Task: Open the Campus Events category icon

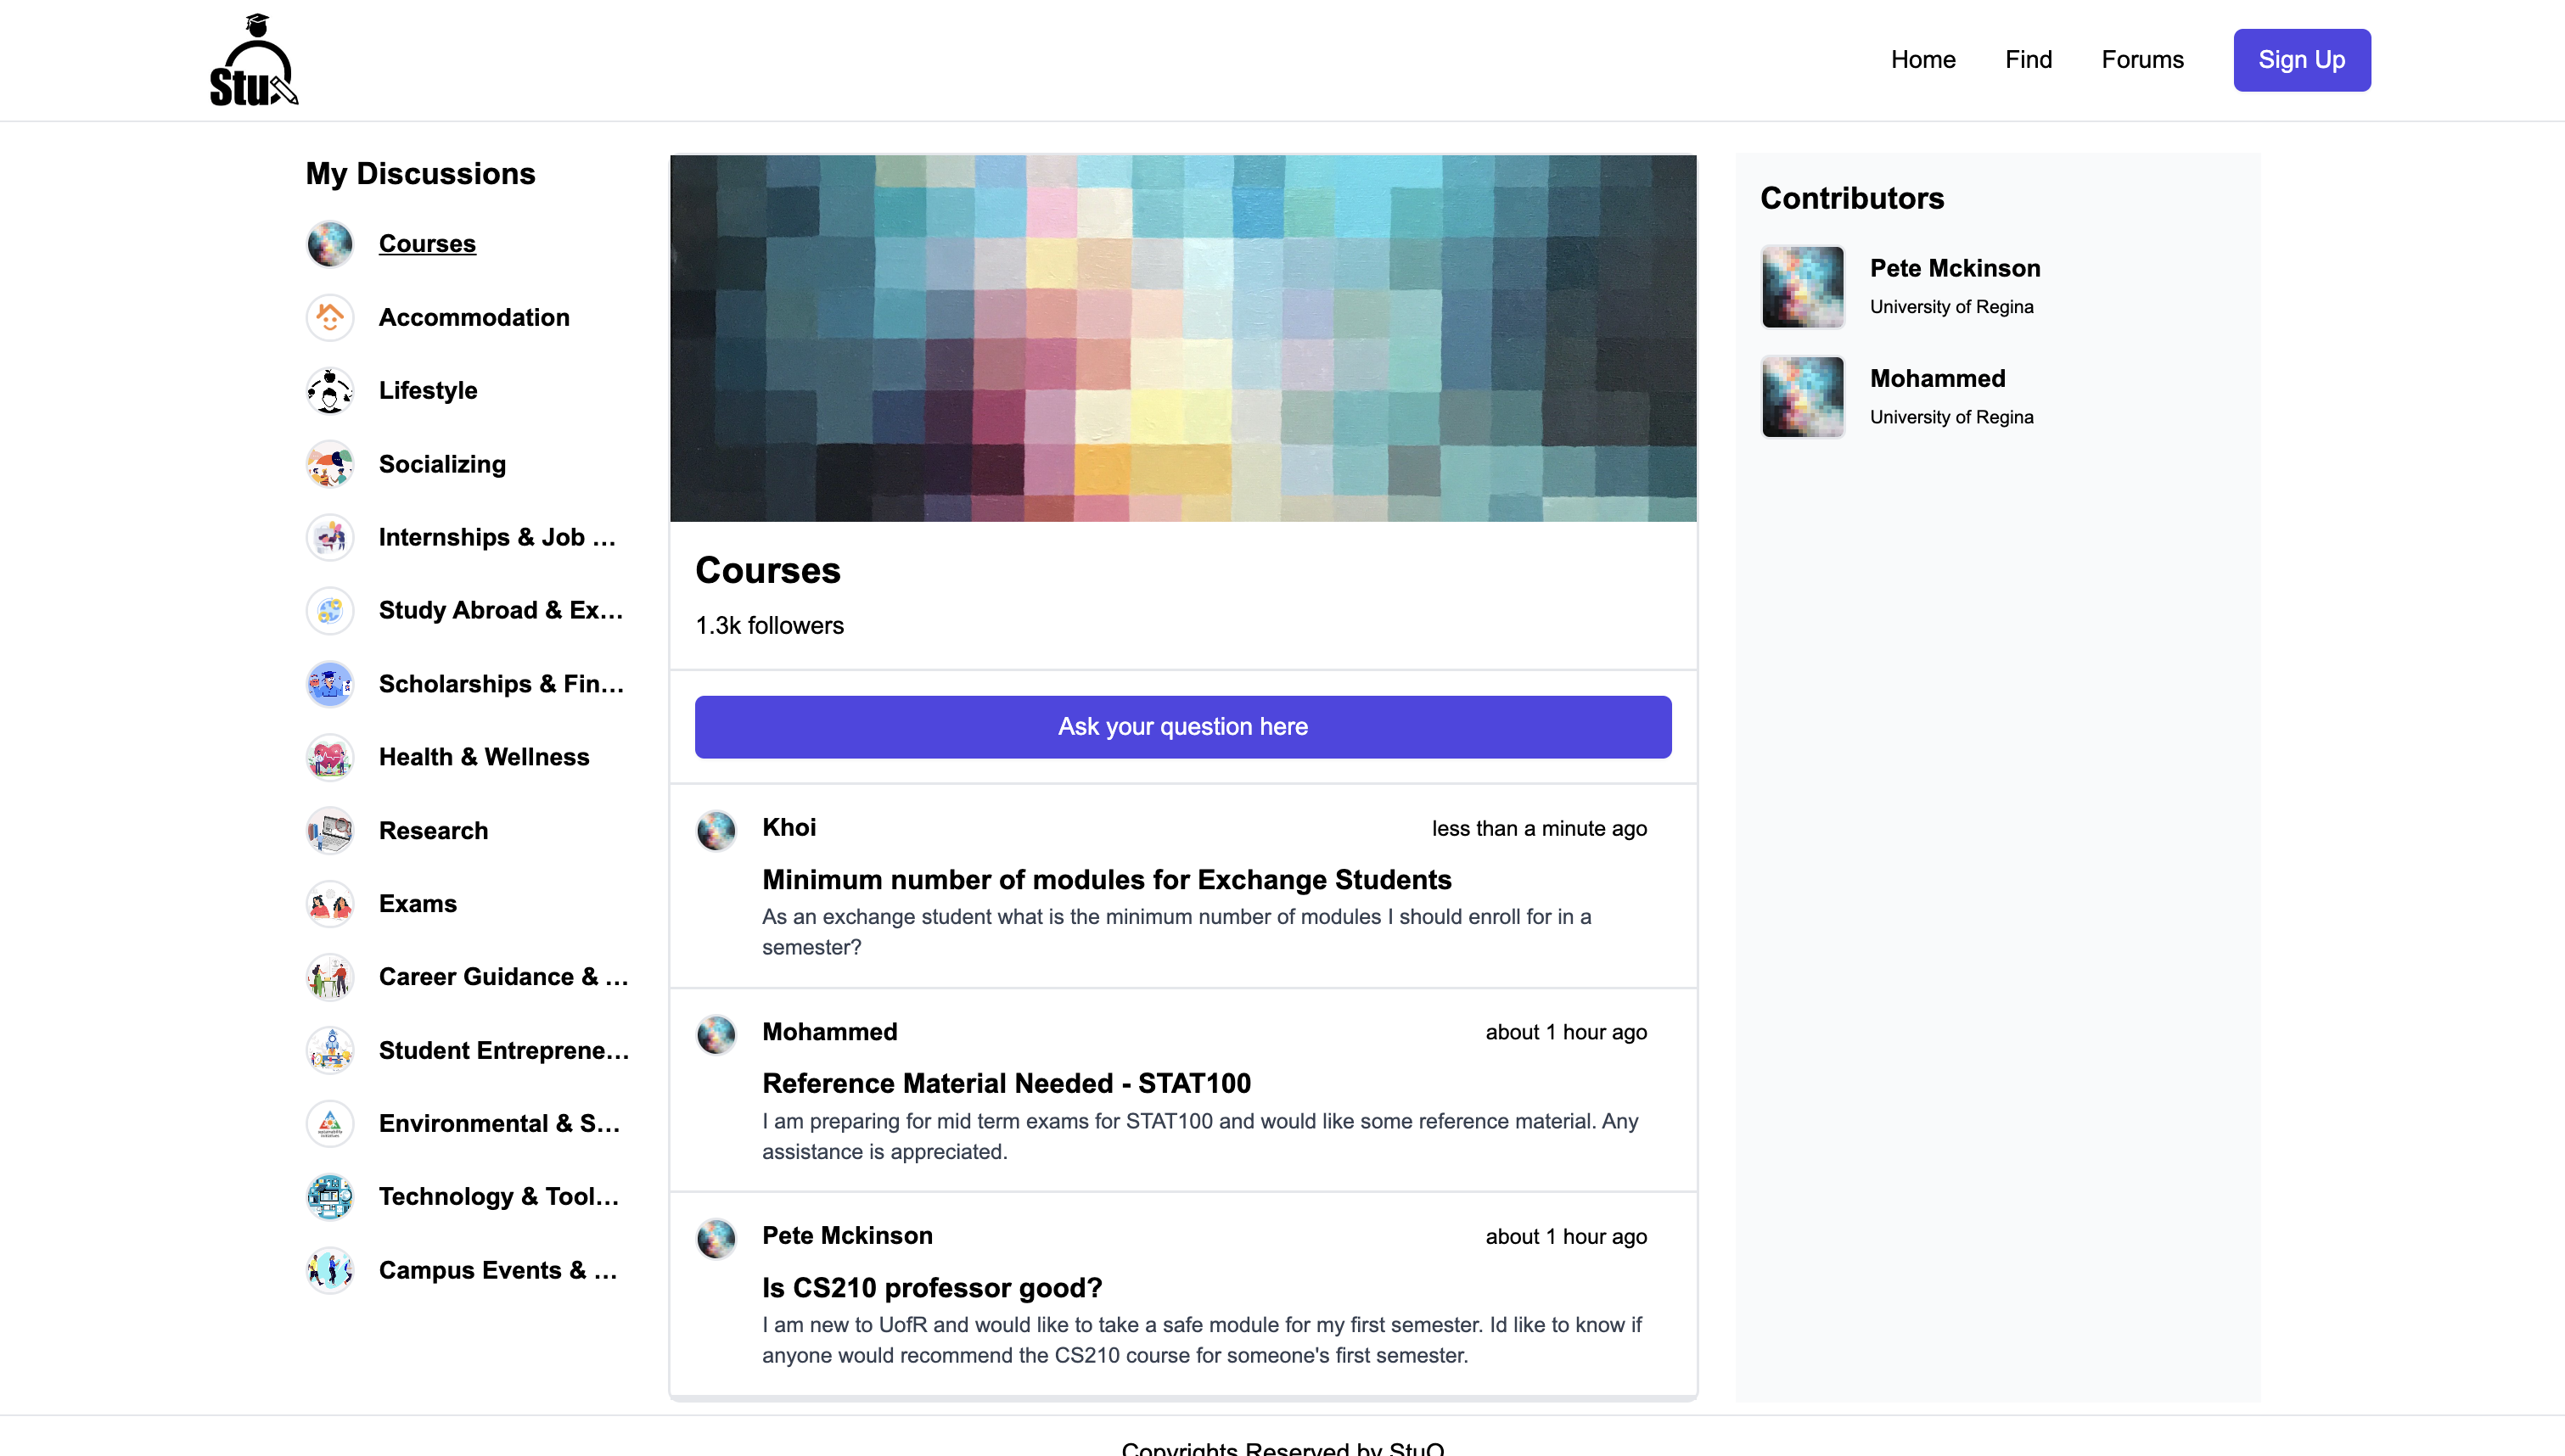Action: [329, 1270]
